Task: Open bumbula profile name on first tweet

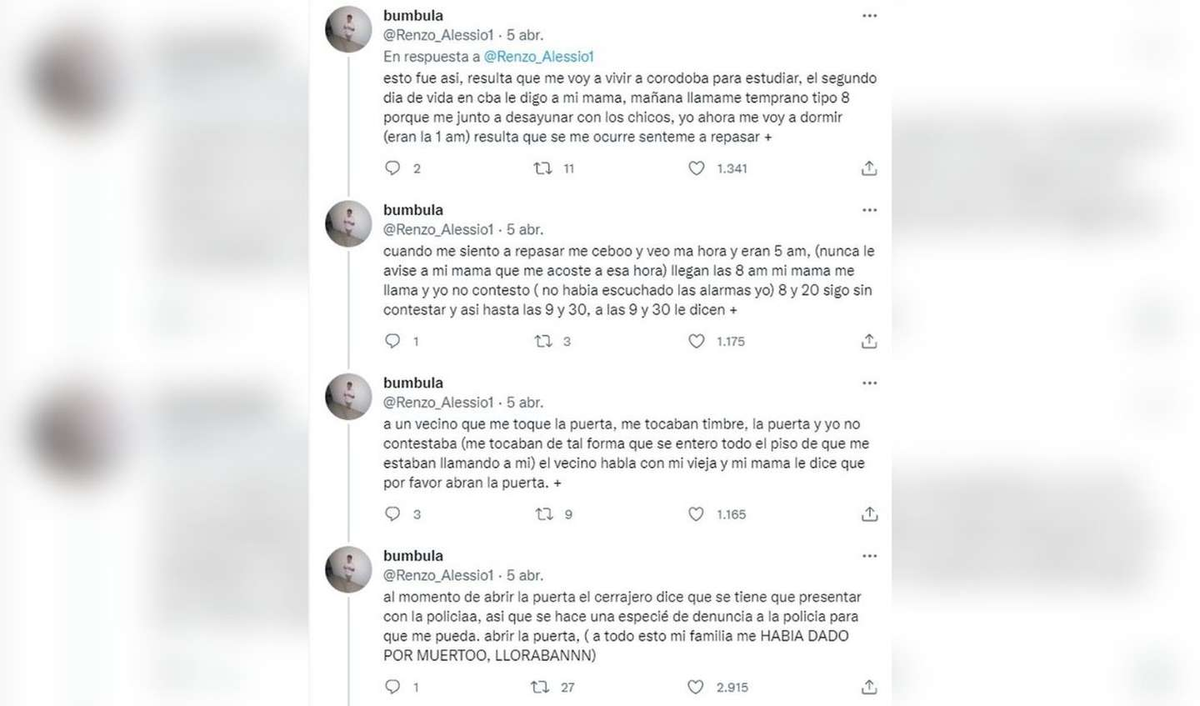Action: point(413,15)
